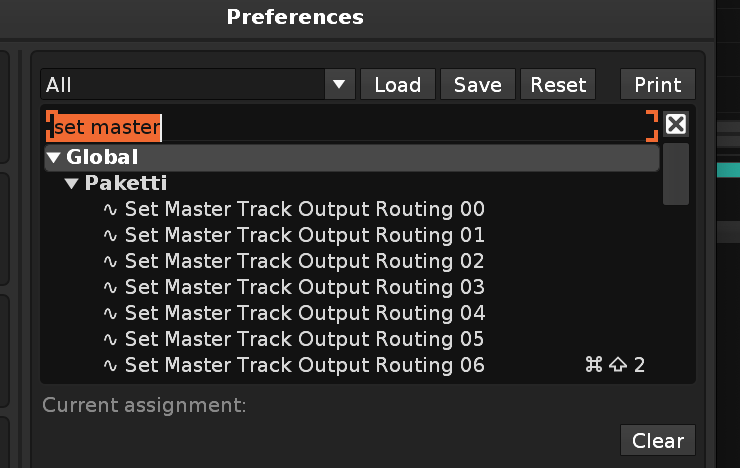Click the wave icon beside Routing 02

click(x=112, y=261)
